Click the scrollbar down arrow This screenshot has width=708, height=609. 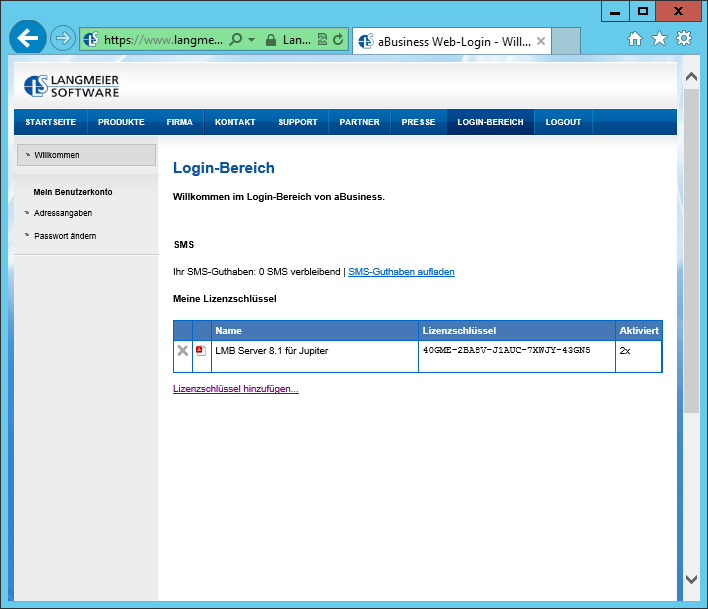coord(691,579)
